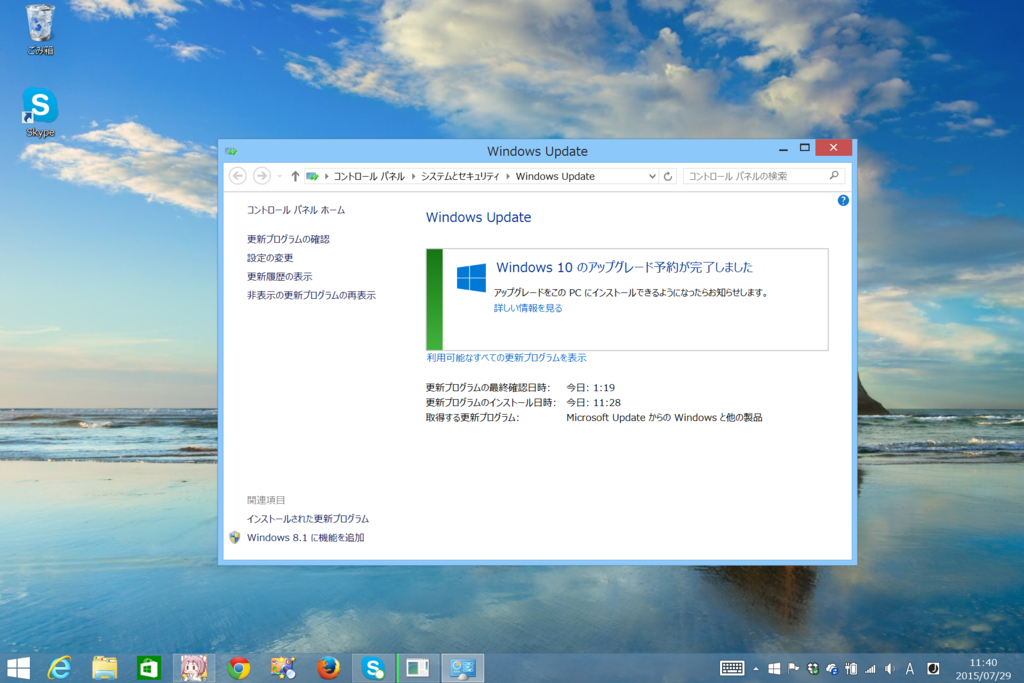
Task: Open recent locations dropdown arrow
Action: 280,176
